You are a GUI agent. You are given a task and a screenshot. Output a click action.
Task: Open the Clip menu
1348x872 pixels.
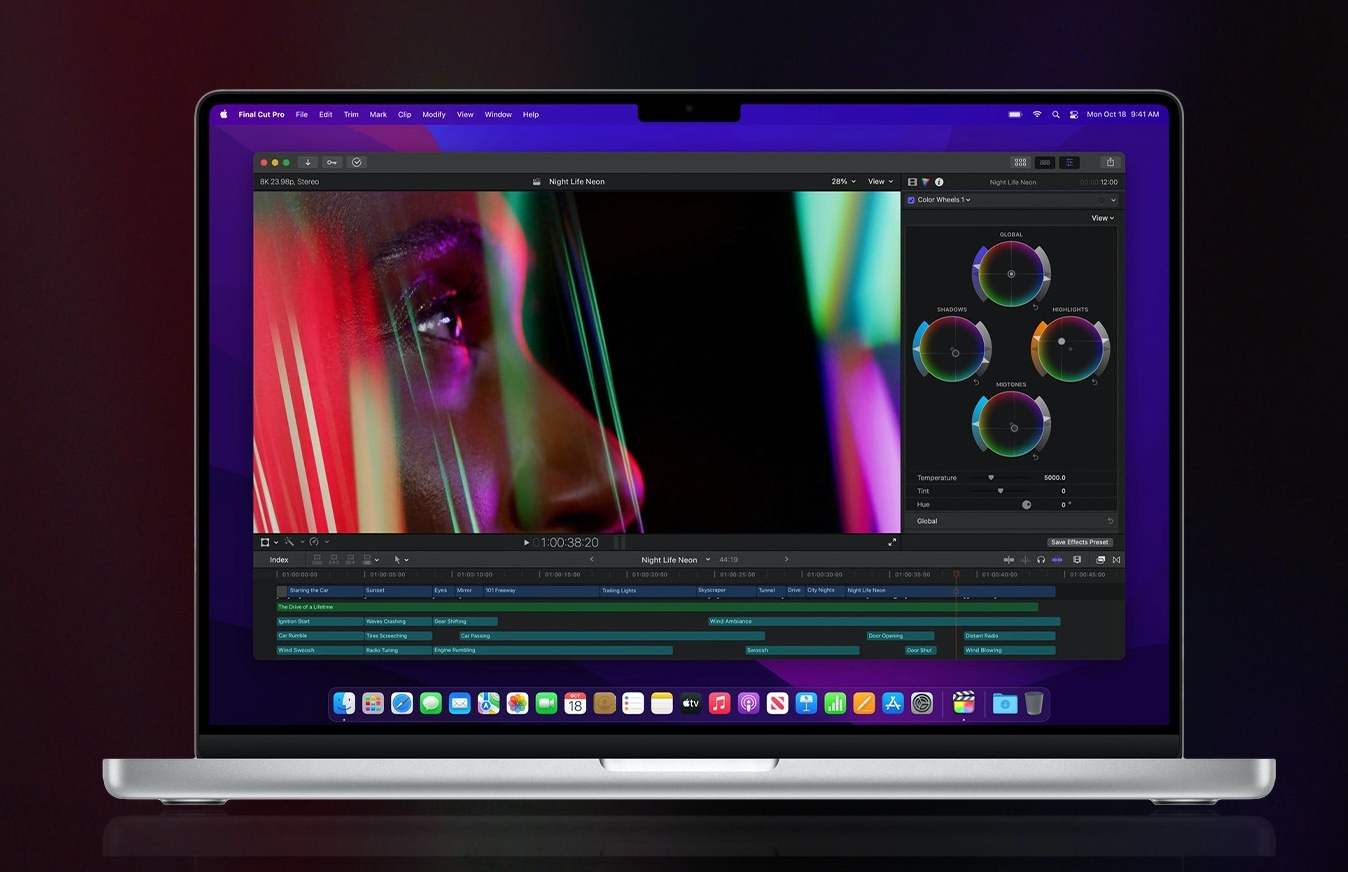coord(405,115)
